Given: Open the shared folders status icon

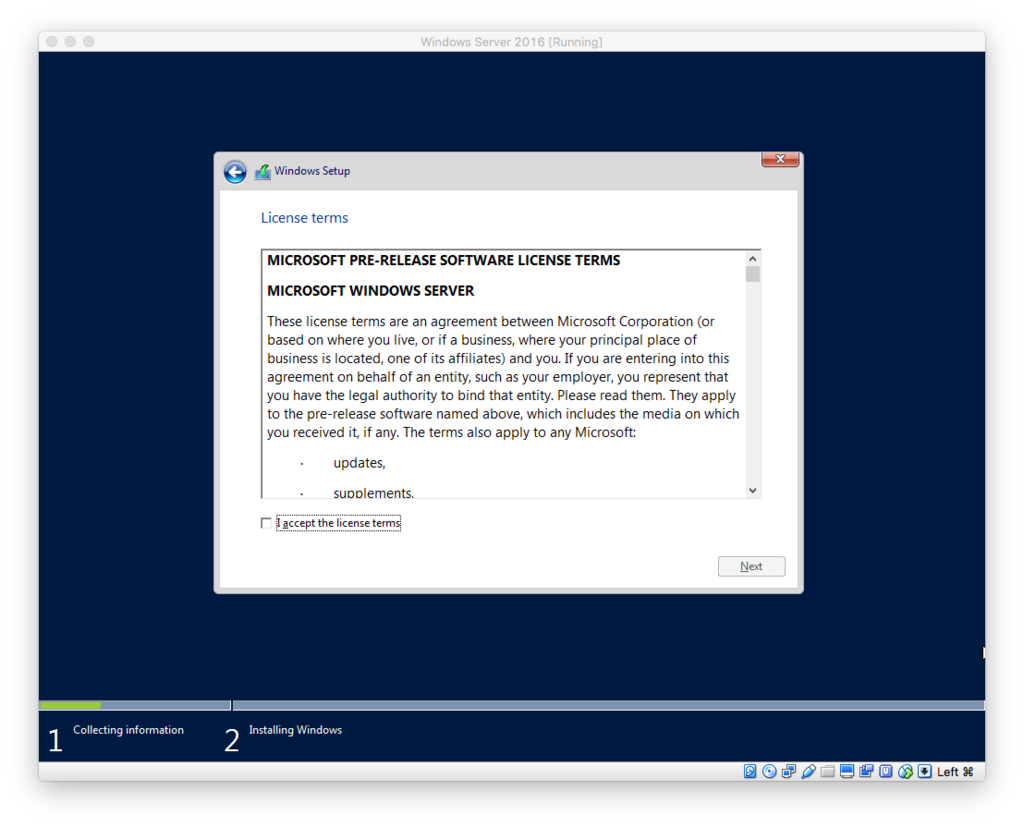Looking at the screenshot, I should click(827, 771).
